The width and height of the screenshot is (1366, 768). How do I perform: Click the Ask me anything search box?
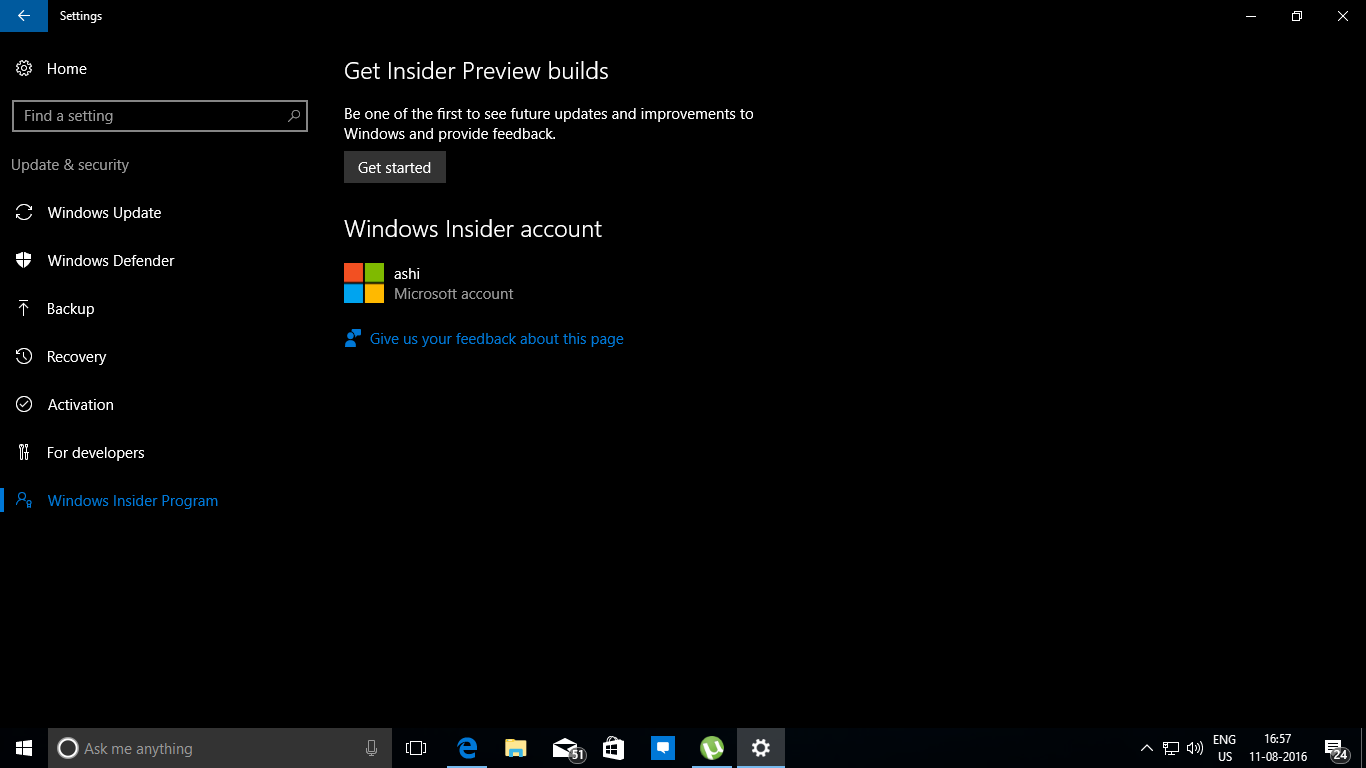tap(218, 748)
